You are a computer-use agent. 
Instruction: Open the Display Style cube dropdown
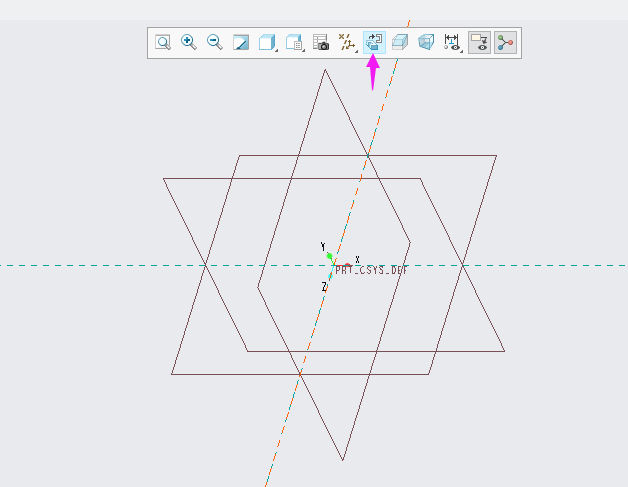click(268, 42)
